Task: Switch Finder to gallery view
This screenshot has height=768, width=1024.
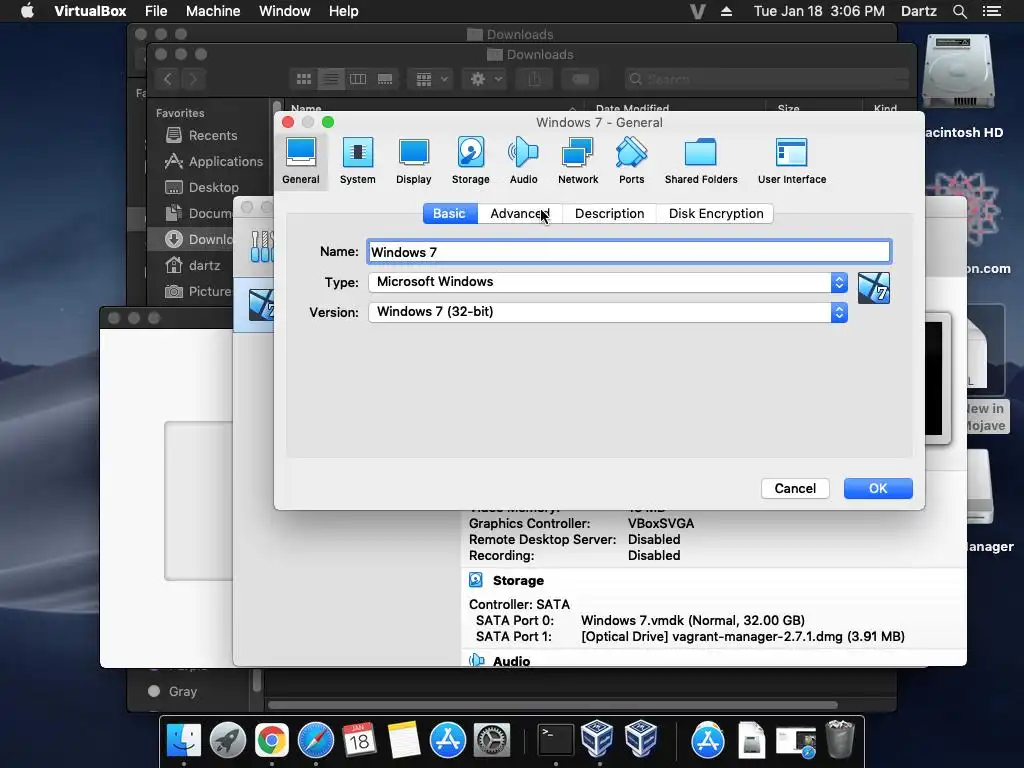Action: tap(385, 79)
